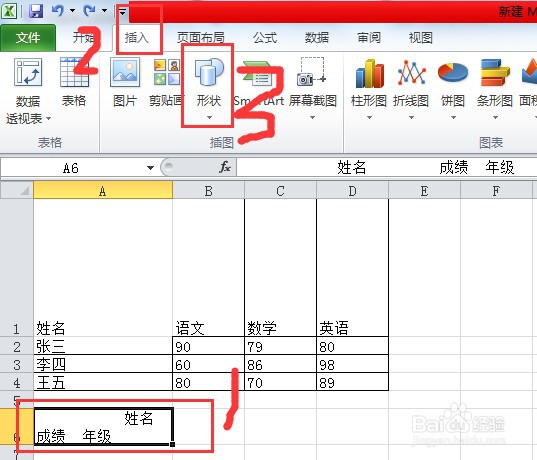Open the Name Box dropdown
Screen dimensions: 537x460
tap(150, 168)
